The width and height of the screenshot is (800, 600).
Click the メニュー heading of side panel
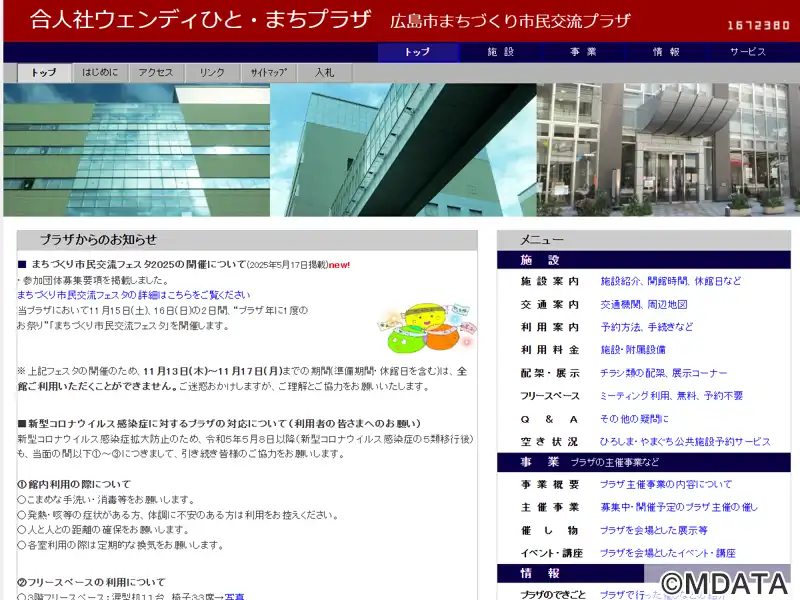pyautogui.click(x=541, y=240)
